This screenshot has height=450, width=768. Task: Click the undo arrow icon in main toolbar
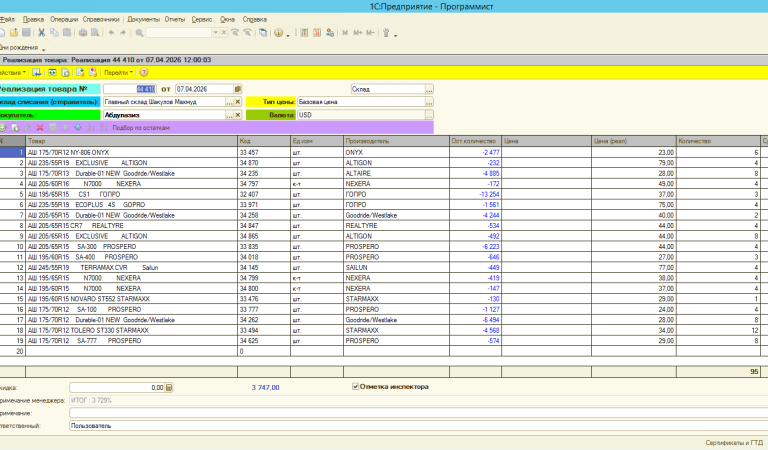pos(109,33)
